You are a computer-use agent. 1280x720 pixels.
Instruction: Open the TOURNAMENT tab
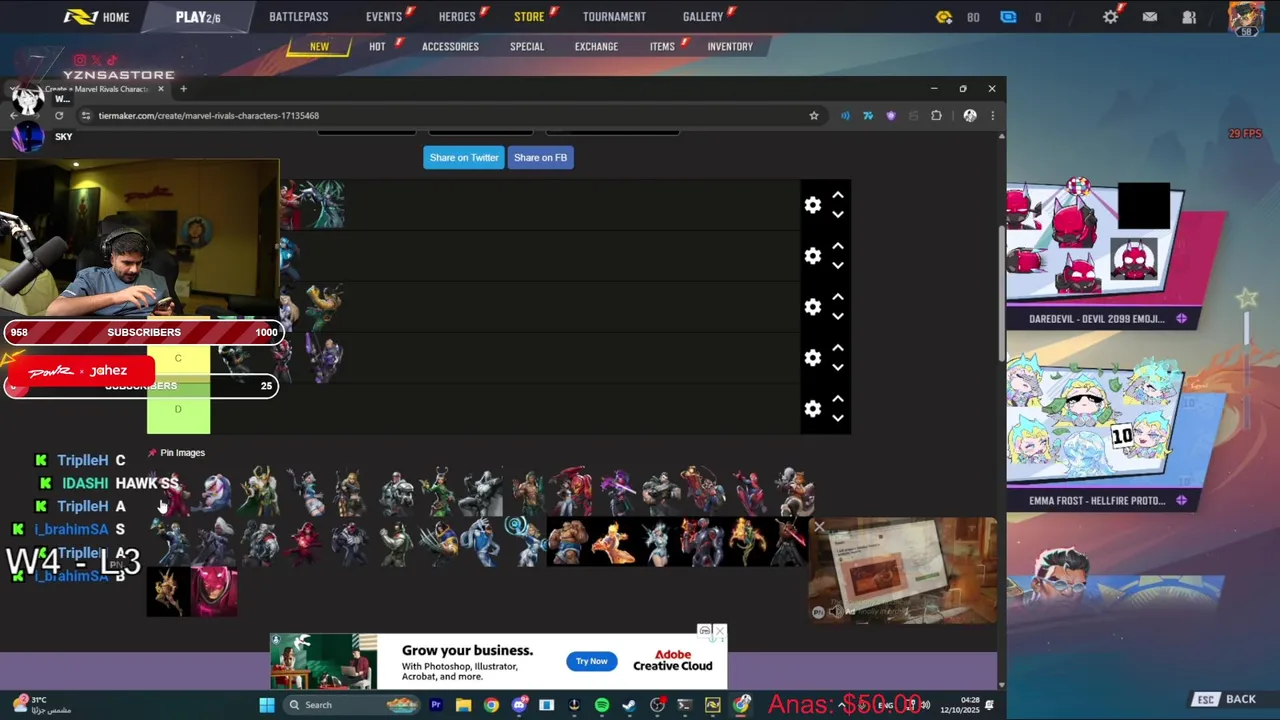tap(614, 17)
